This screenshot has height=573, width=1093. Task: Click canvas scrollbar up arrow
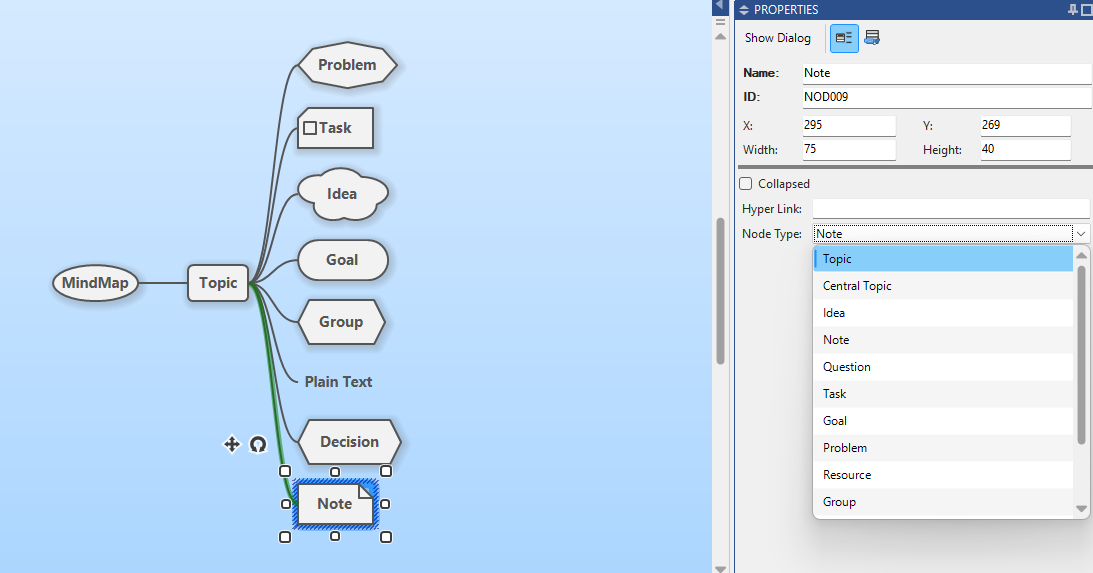(721, 36)
